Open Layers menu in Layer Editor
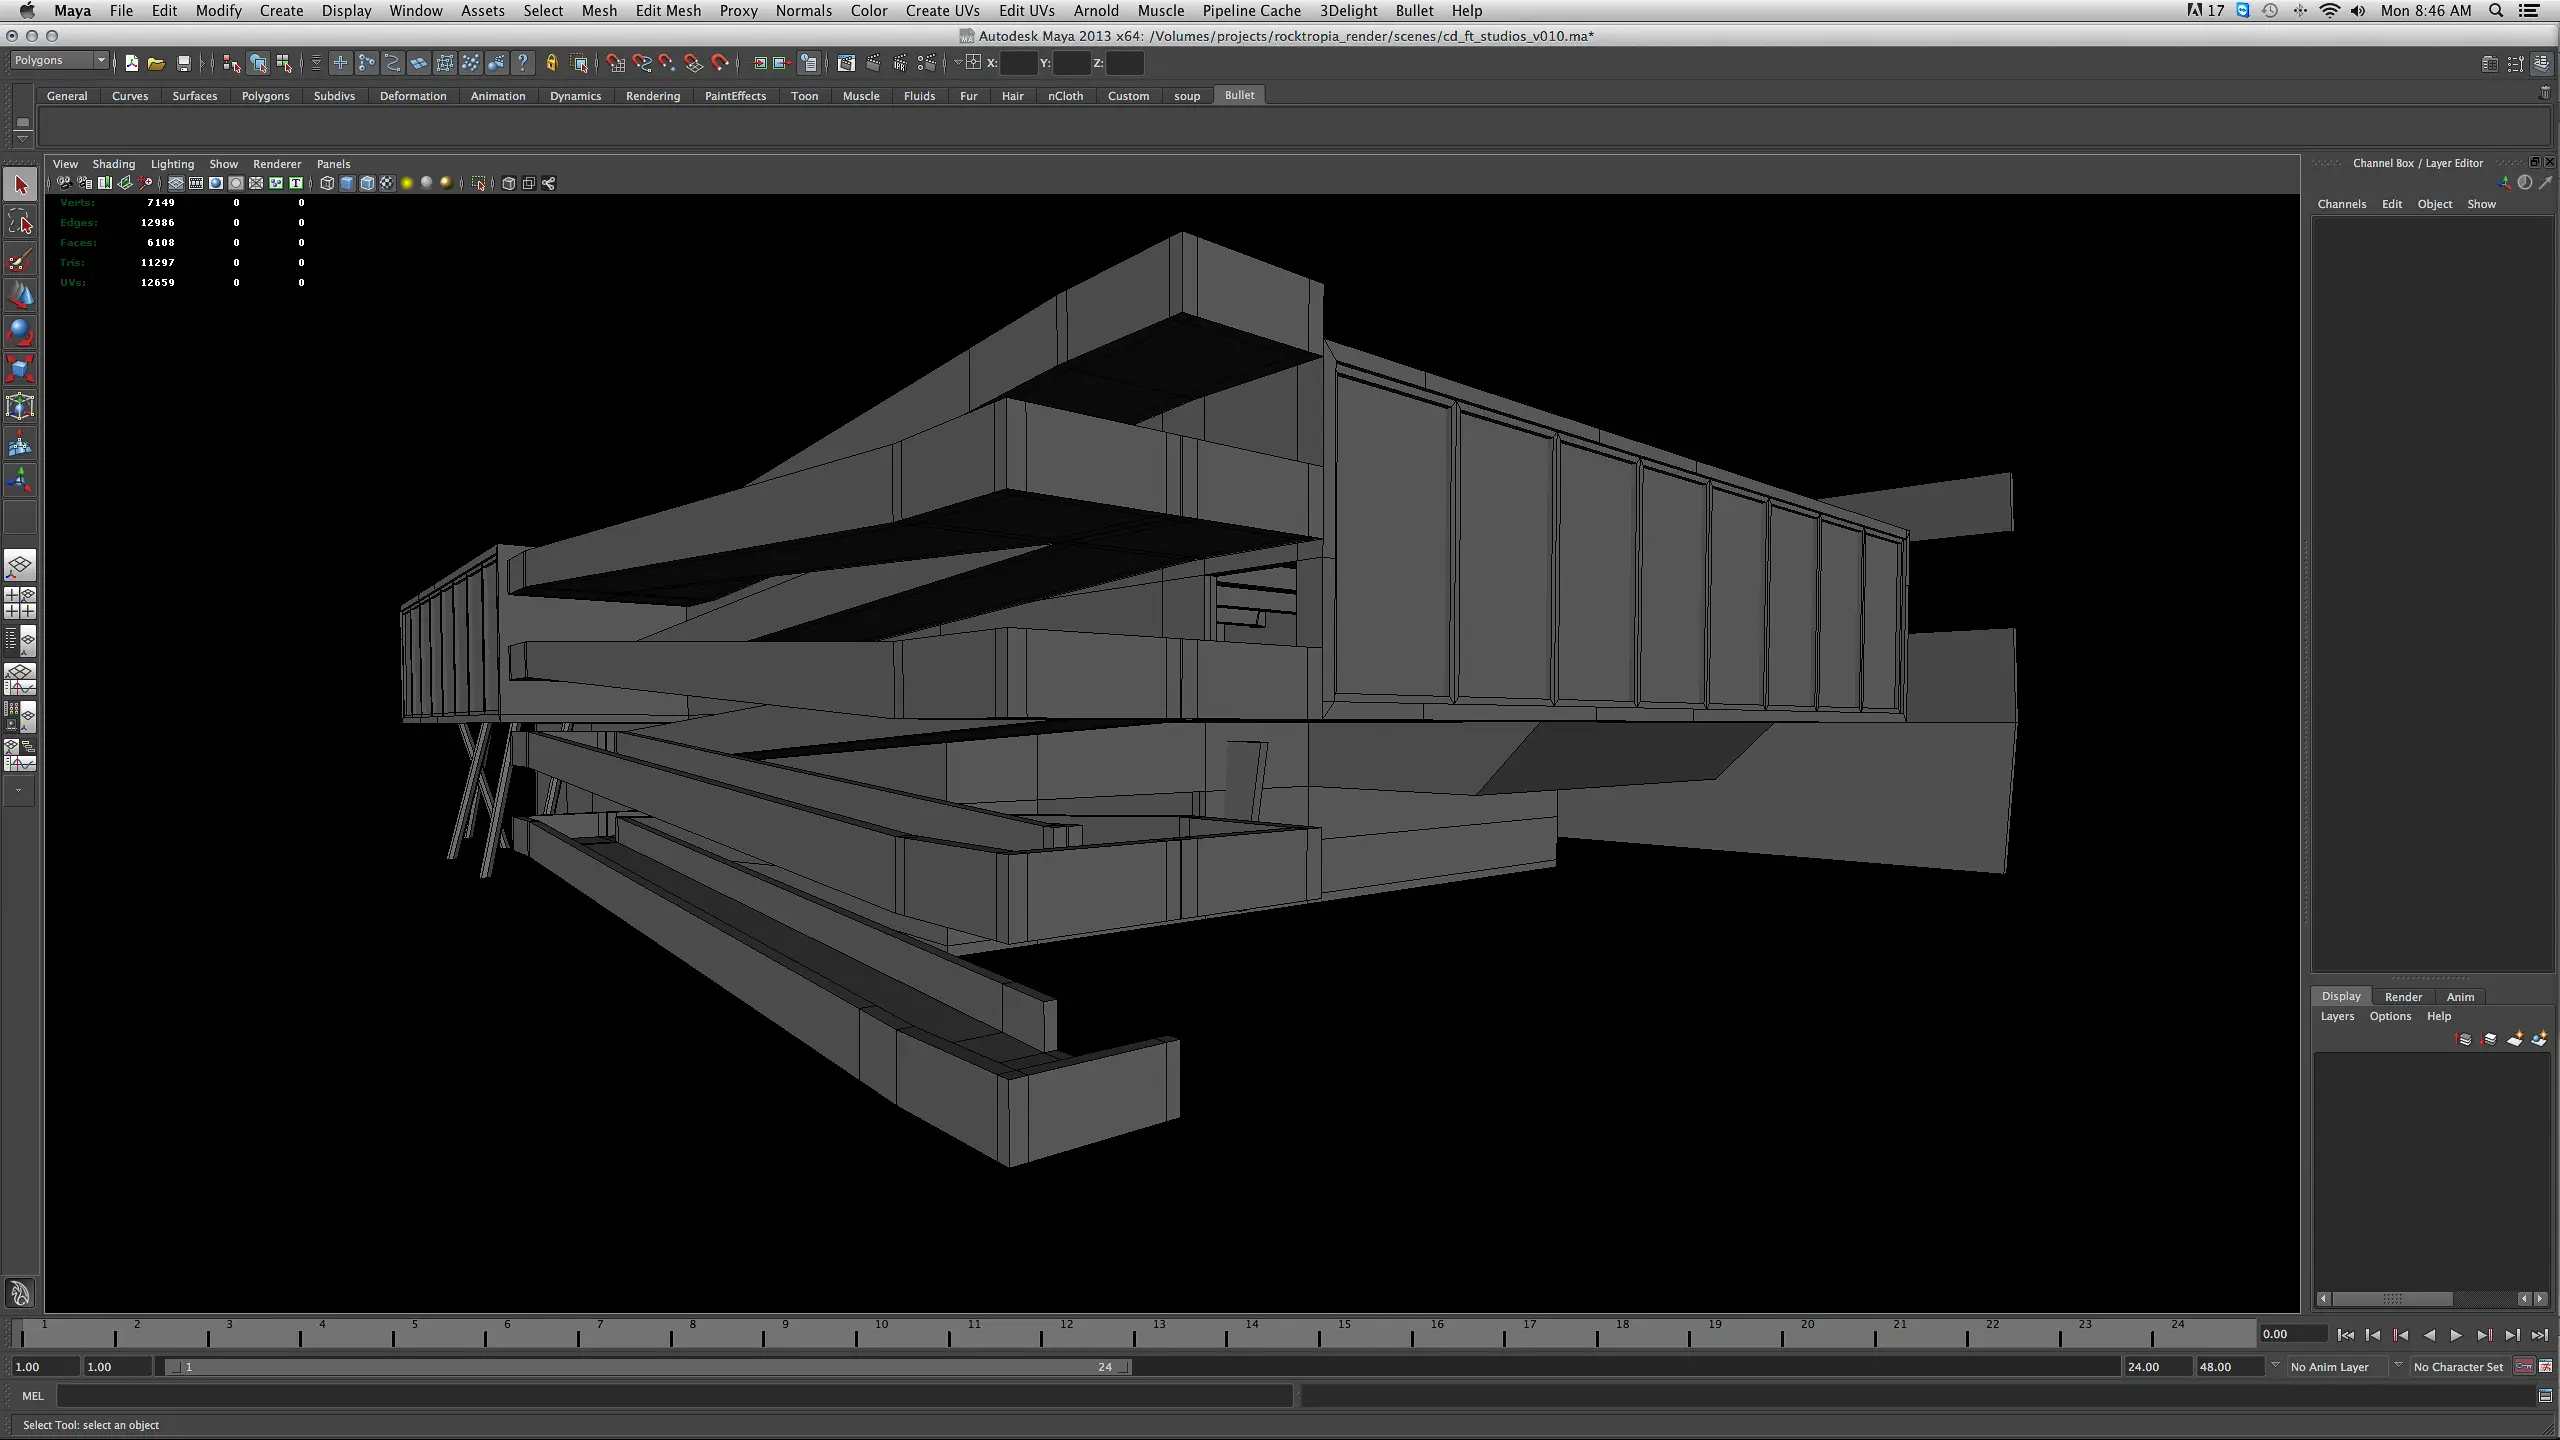Image resolution: width=2560 pixels, height=1440 pixels. pos(2337,1016)
